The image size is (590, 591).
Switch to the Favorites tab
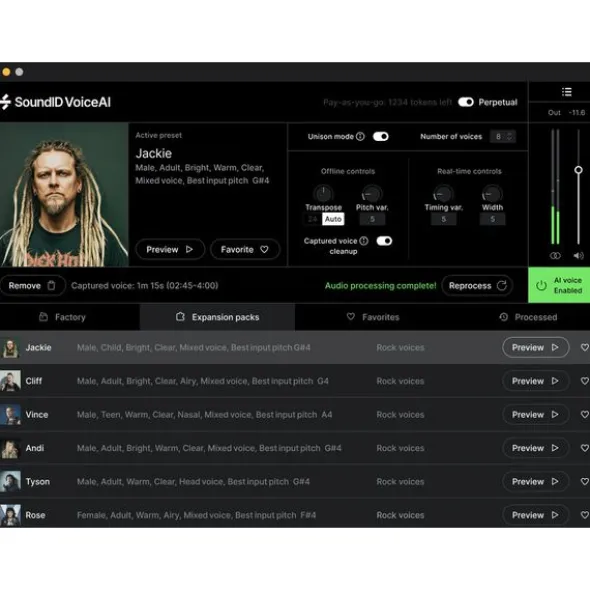[373, 317]
